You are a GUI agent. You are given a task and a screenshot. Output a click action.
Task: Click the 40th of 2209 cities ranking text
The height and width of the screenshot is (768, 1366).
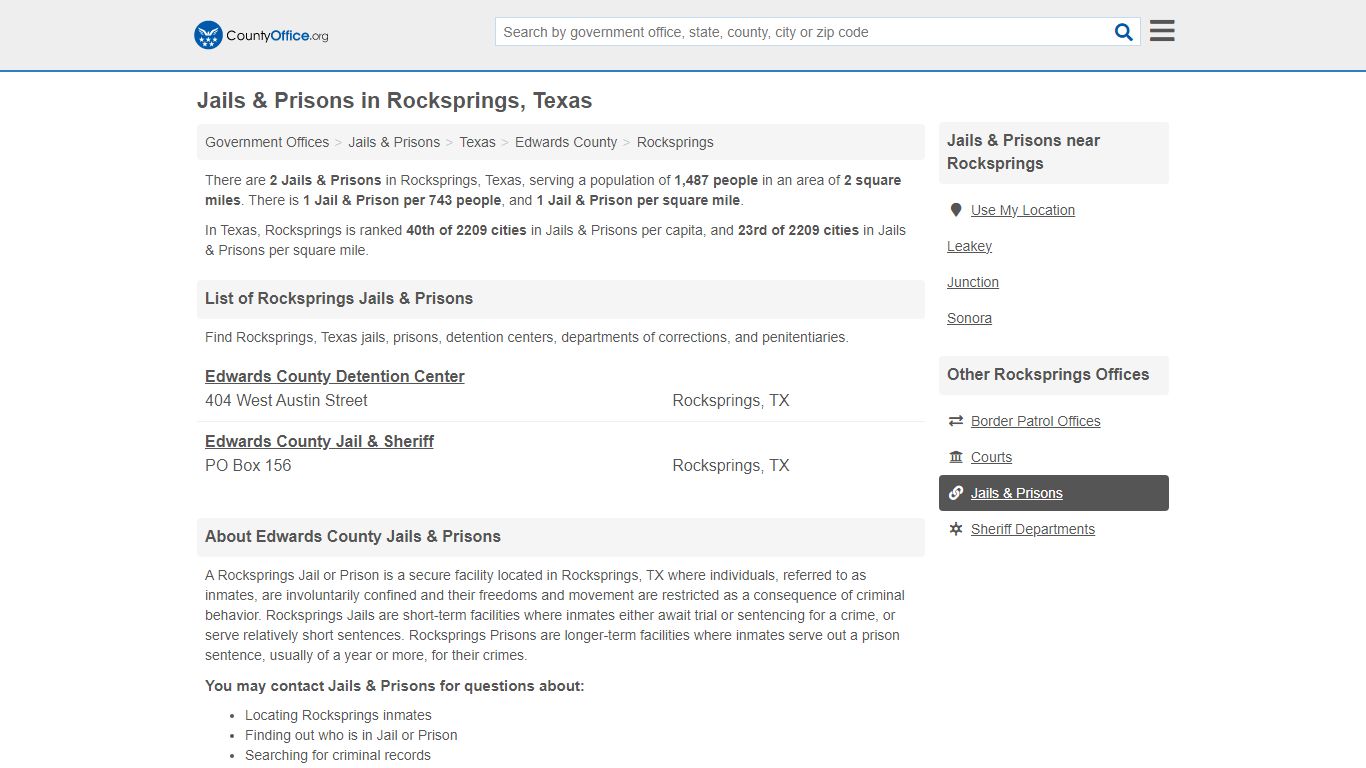466,230
